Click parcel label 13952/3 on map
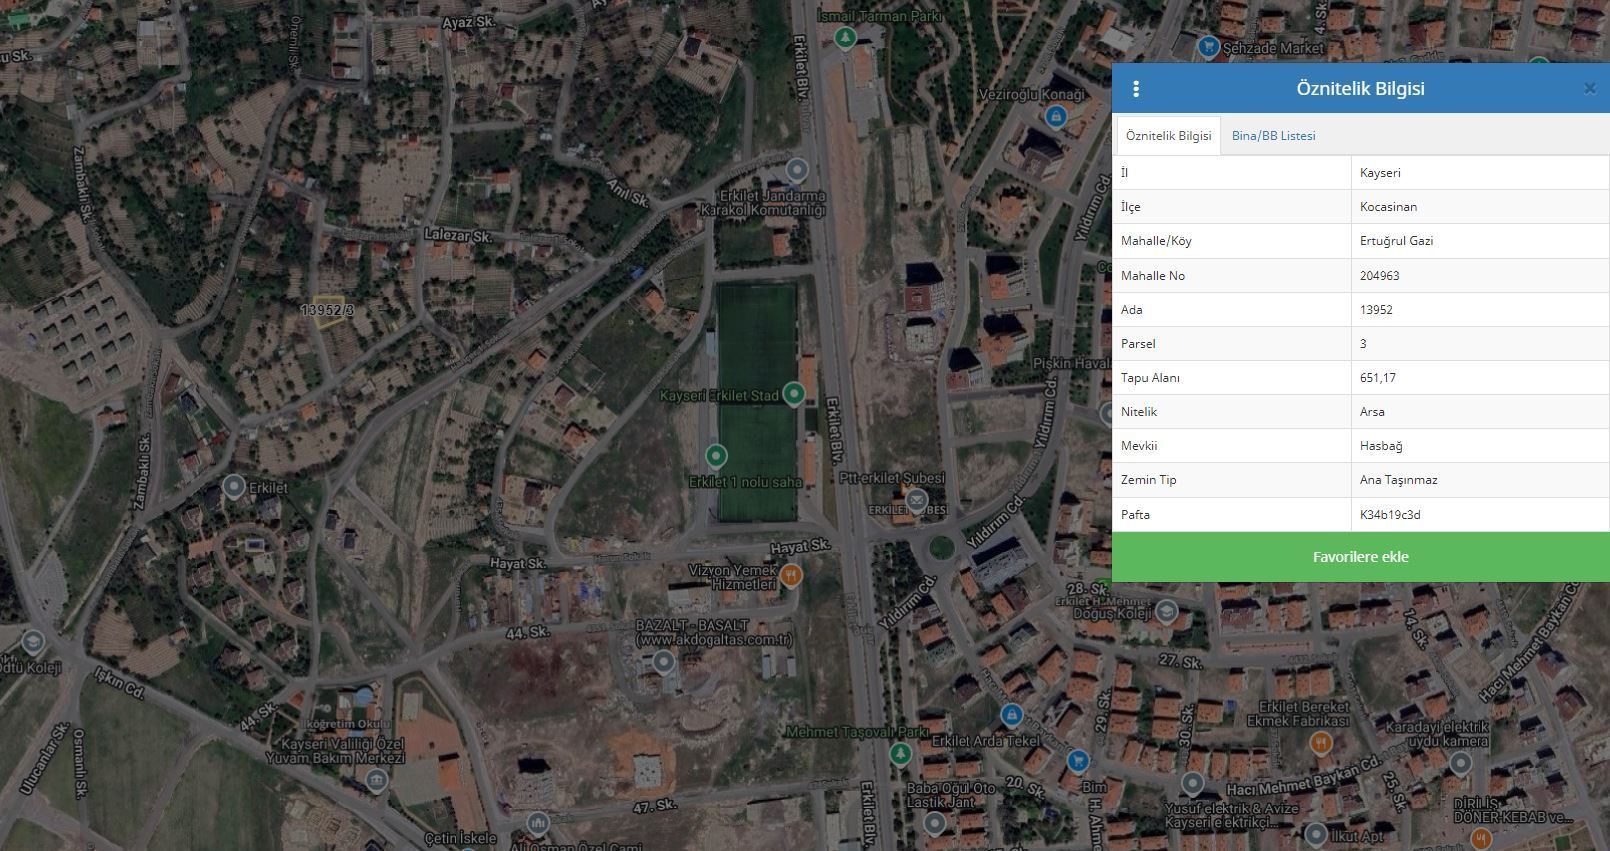Viewport: 1610px width, 851px height. [x=327, y=310]
